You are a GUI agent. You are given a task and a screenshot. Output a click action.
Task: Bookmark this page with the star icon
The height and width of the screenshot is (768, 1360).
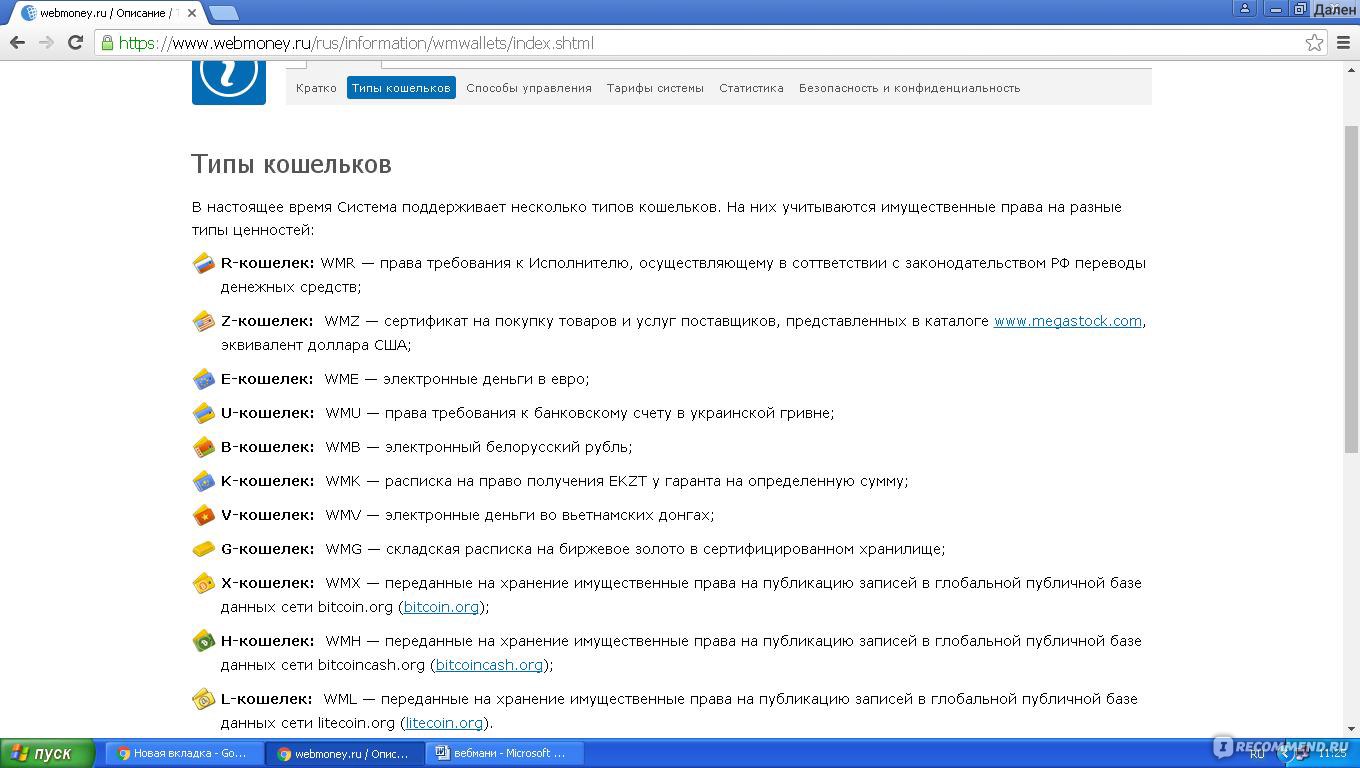pos(1314,42)
